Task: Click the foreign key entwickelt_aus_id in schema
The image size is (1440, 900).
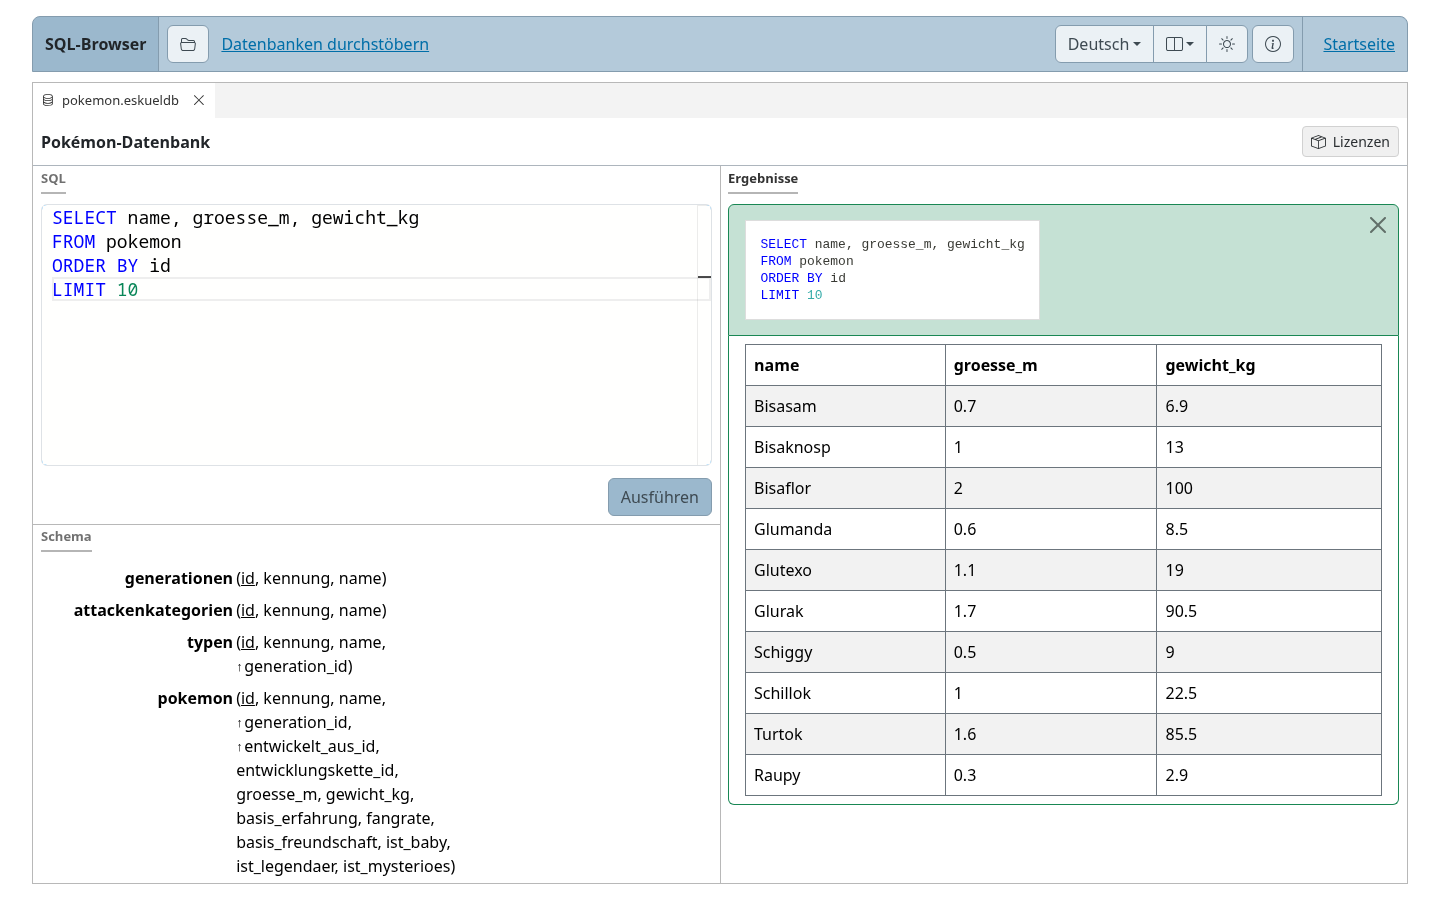Action: [x=308, y=746]
